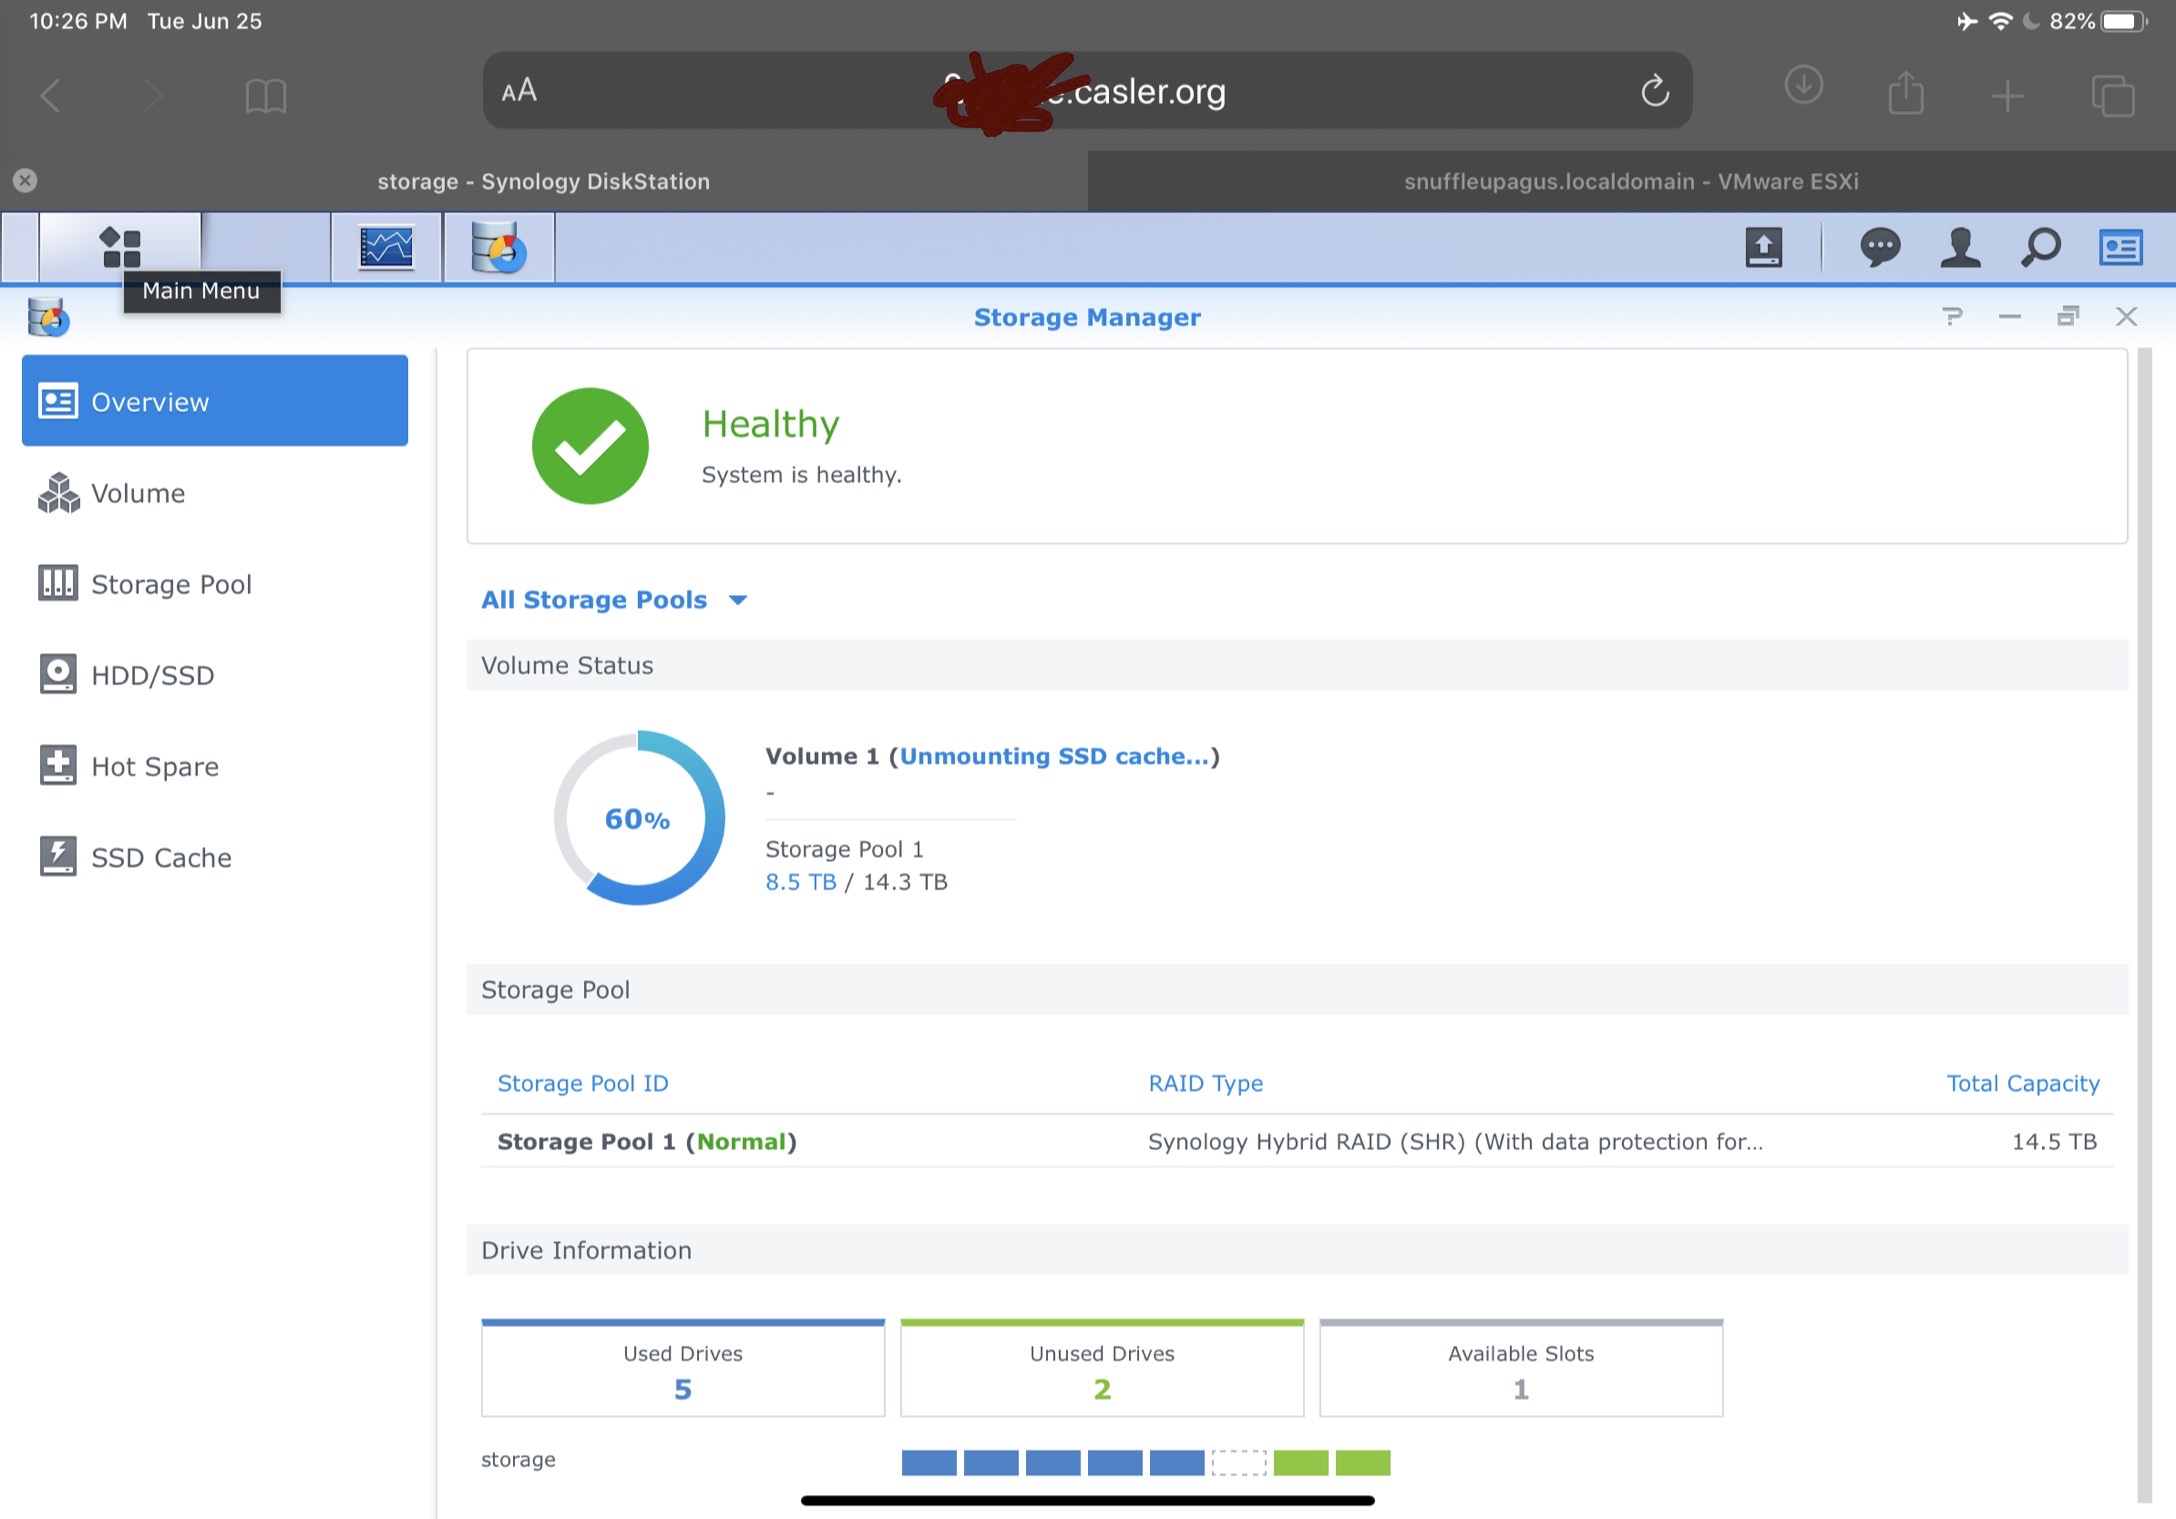Select the Storage Pool 1 (Normal) row
Screen dimensions: 2176x1519
tap(1297, 1141)
